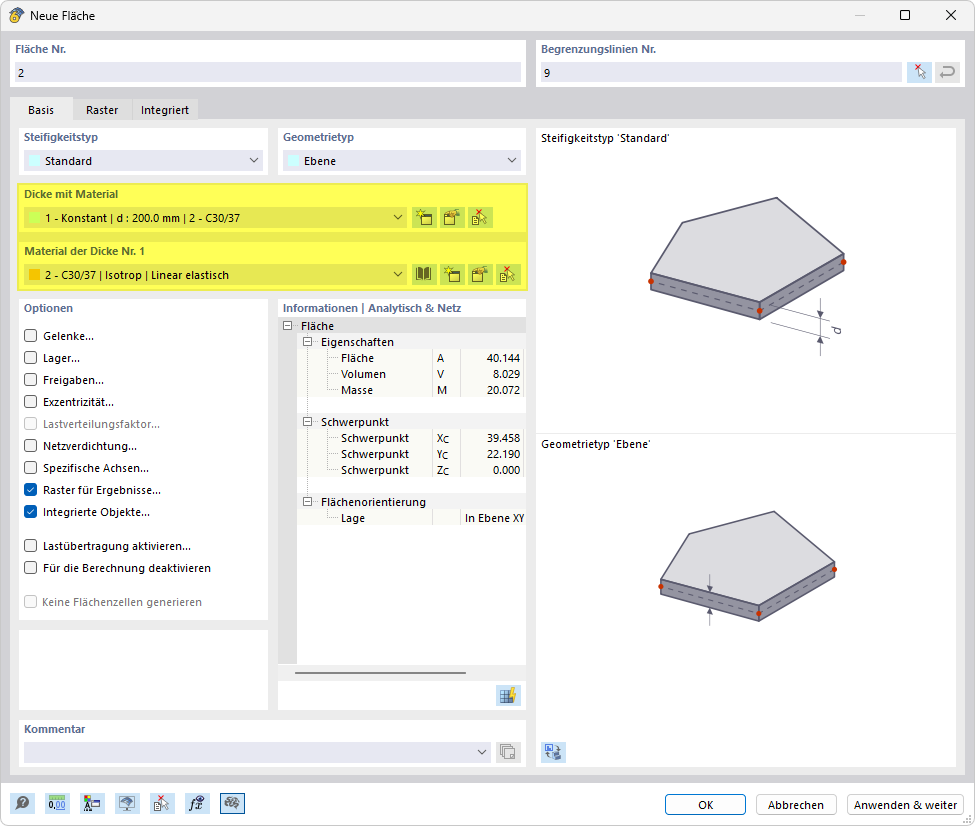Click the highlighted brain-like icon in bottom toolbar

pos(232,804)
